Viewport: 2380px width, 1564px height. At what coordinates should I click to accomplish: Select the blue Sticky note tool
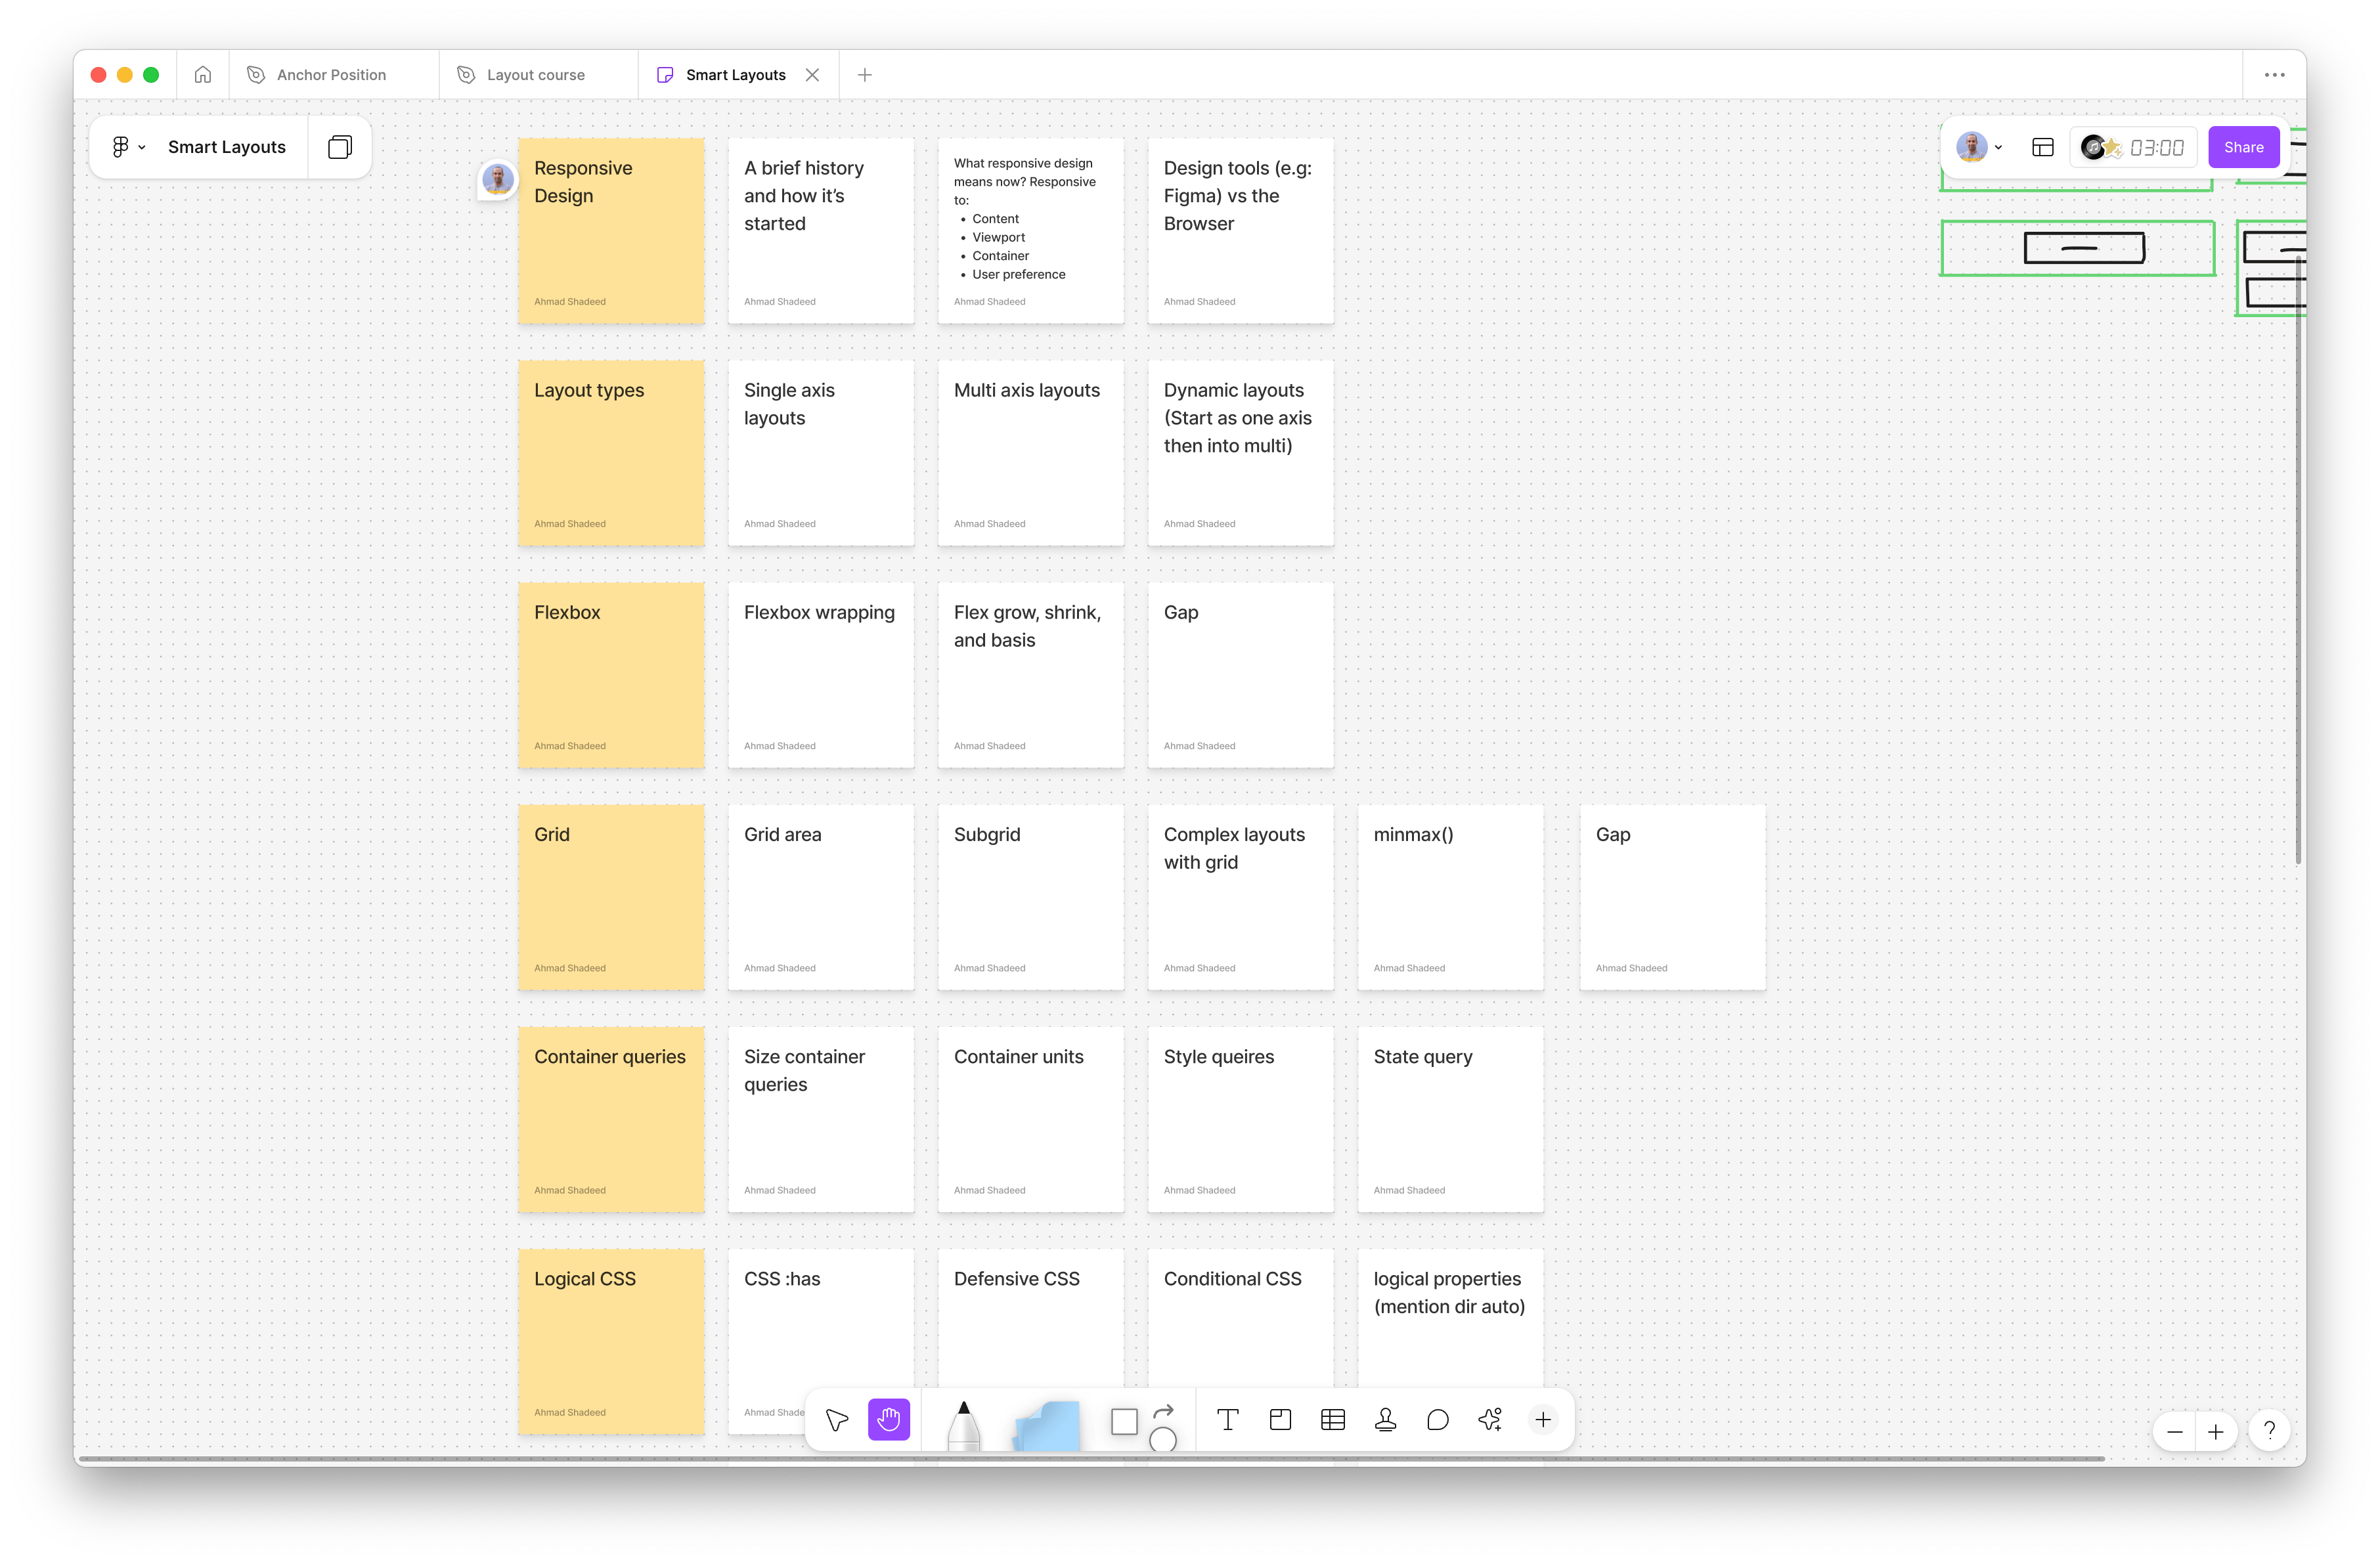(x=1047, y=1425)
